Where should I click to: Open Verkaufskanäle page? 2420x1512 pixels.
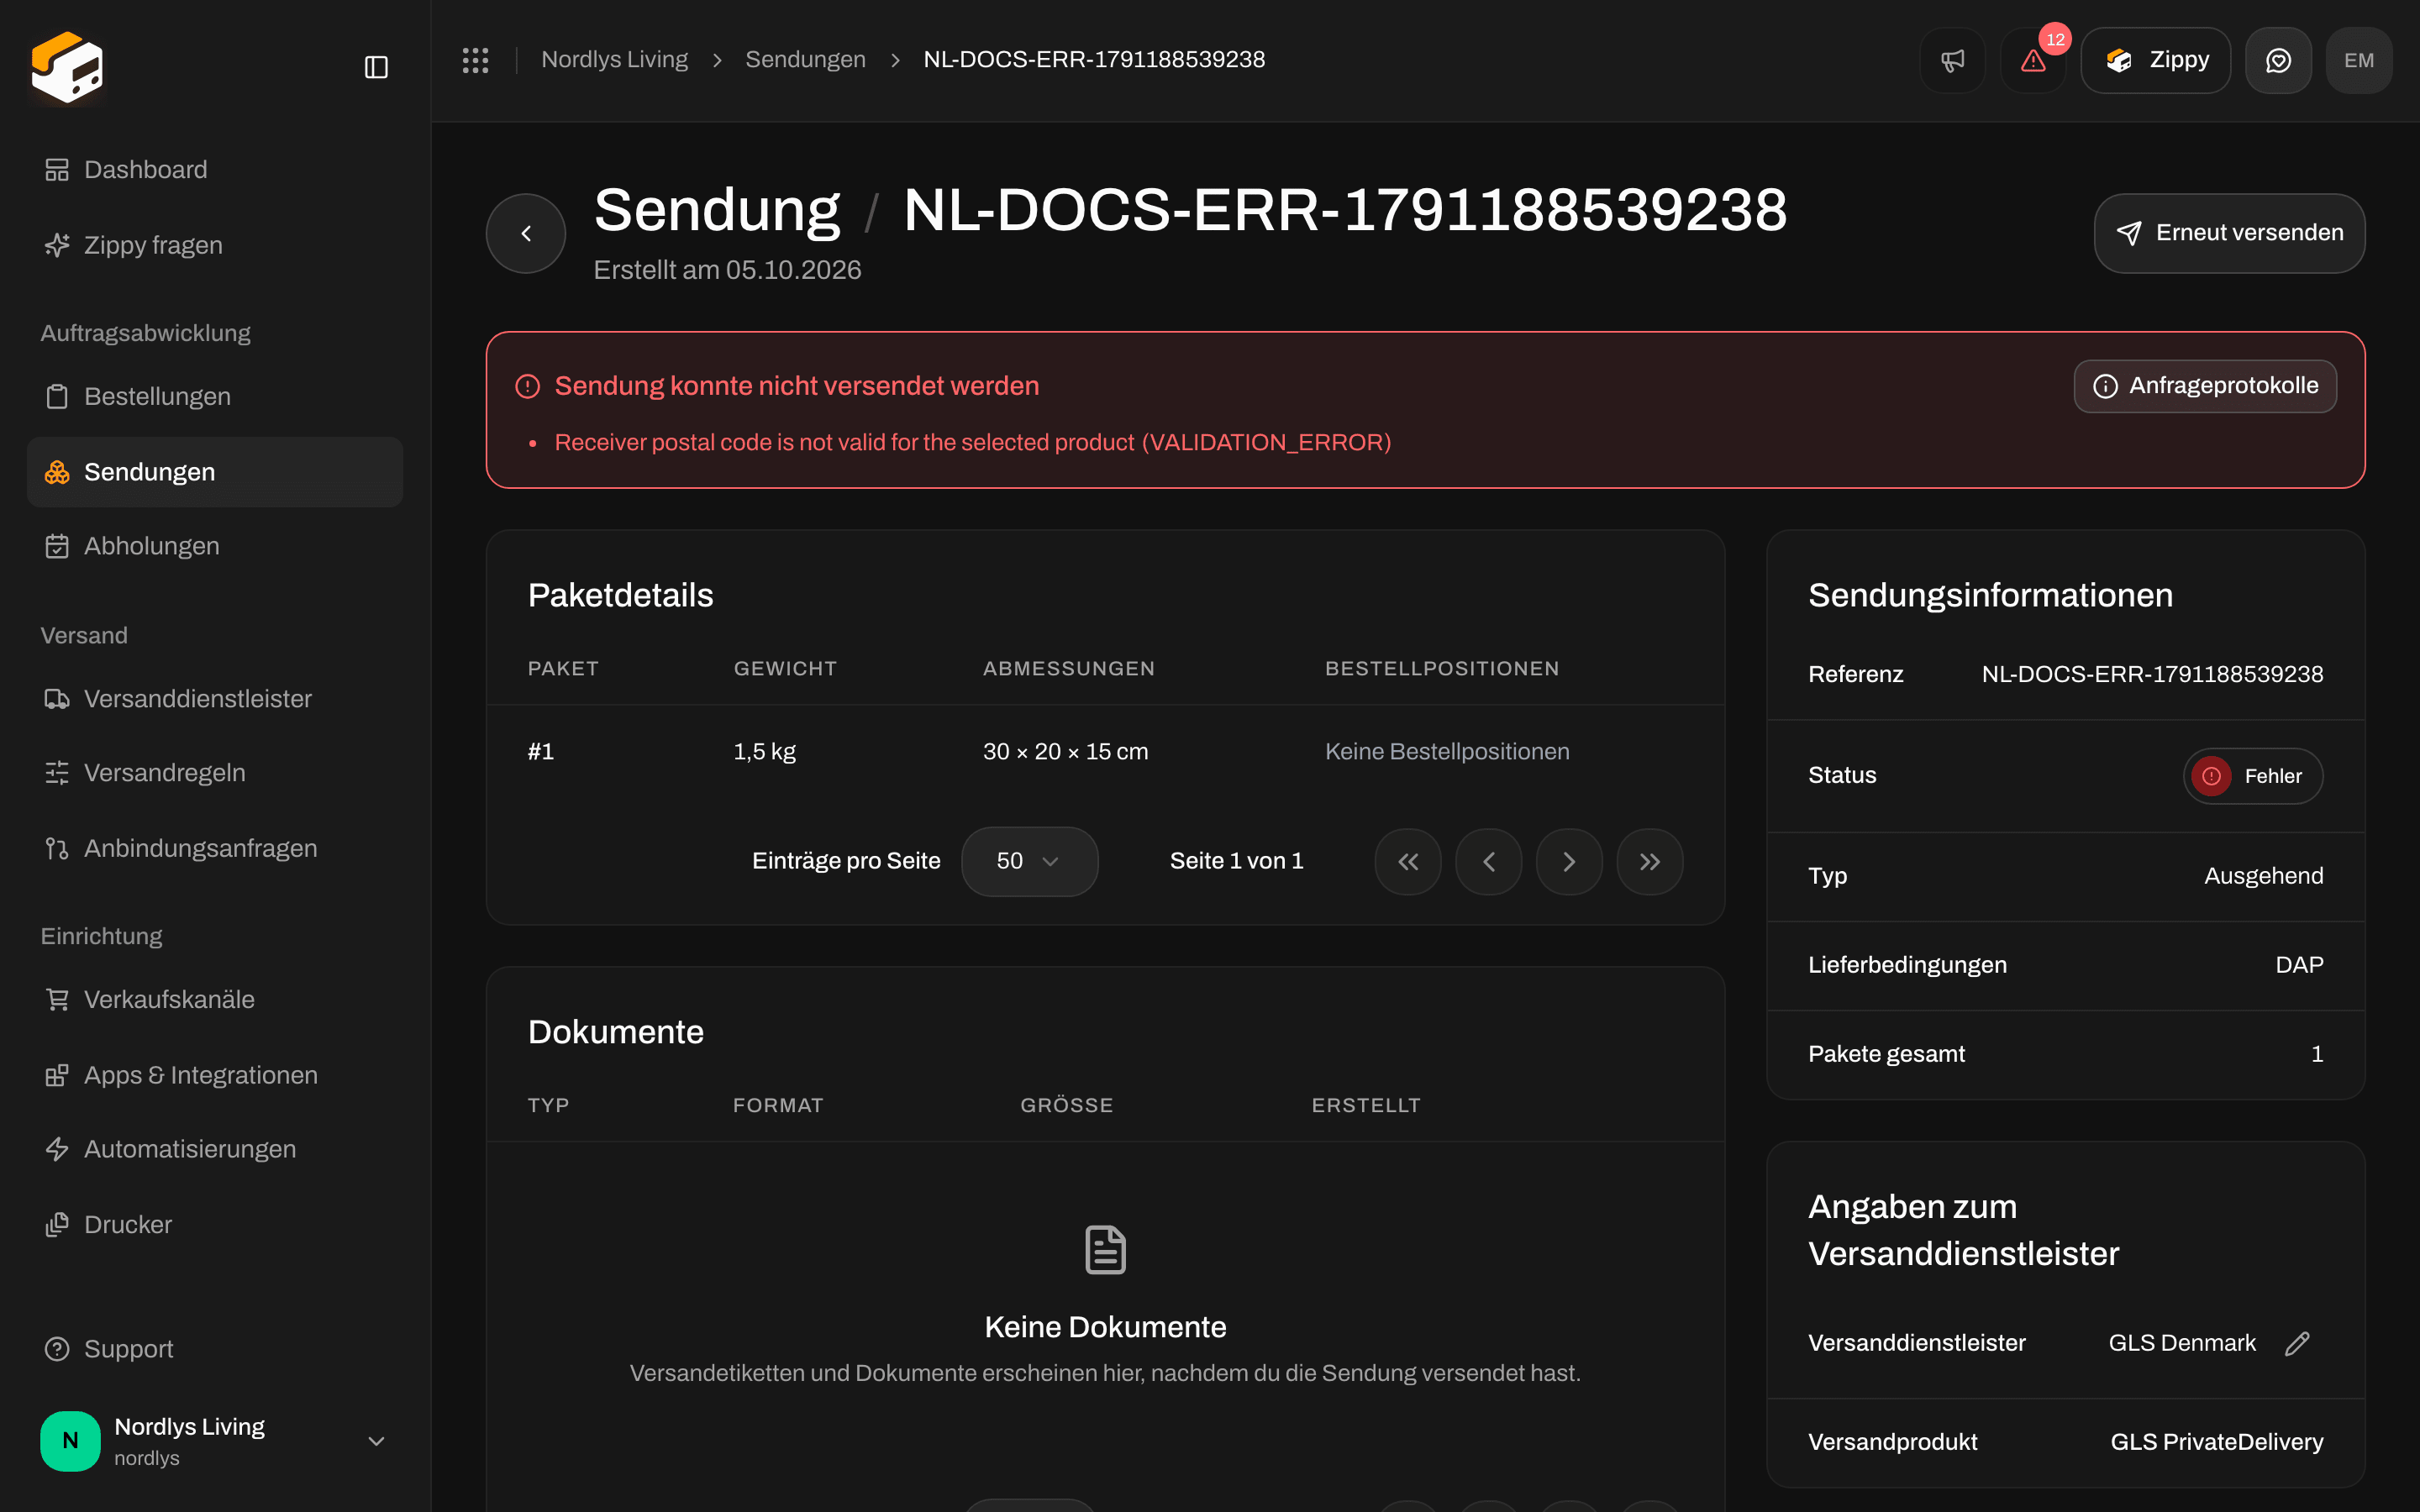[215, 999]
